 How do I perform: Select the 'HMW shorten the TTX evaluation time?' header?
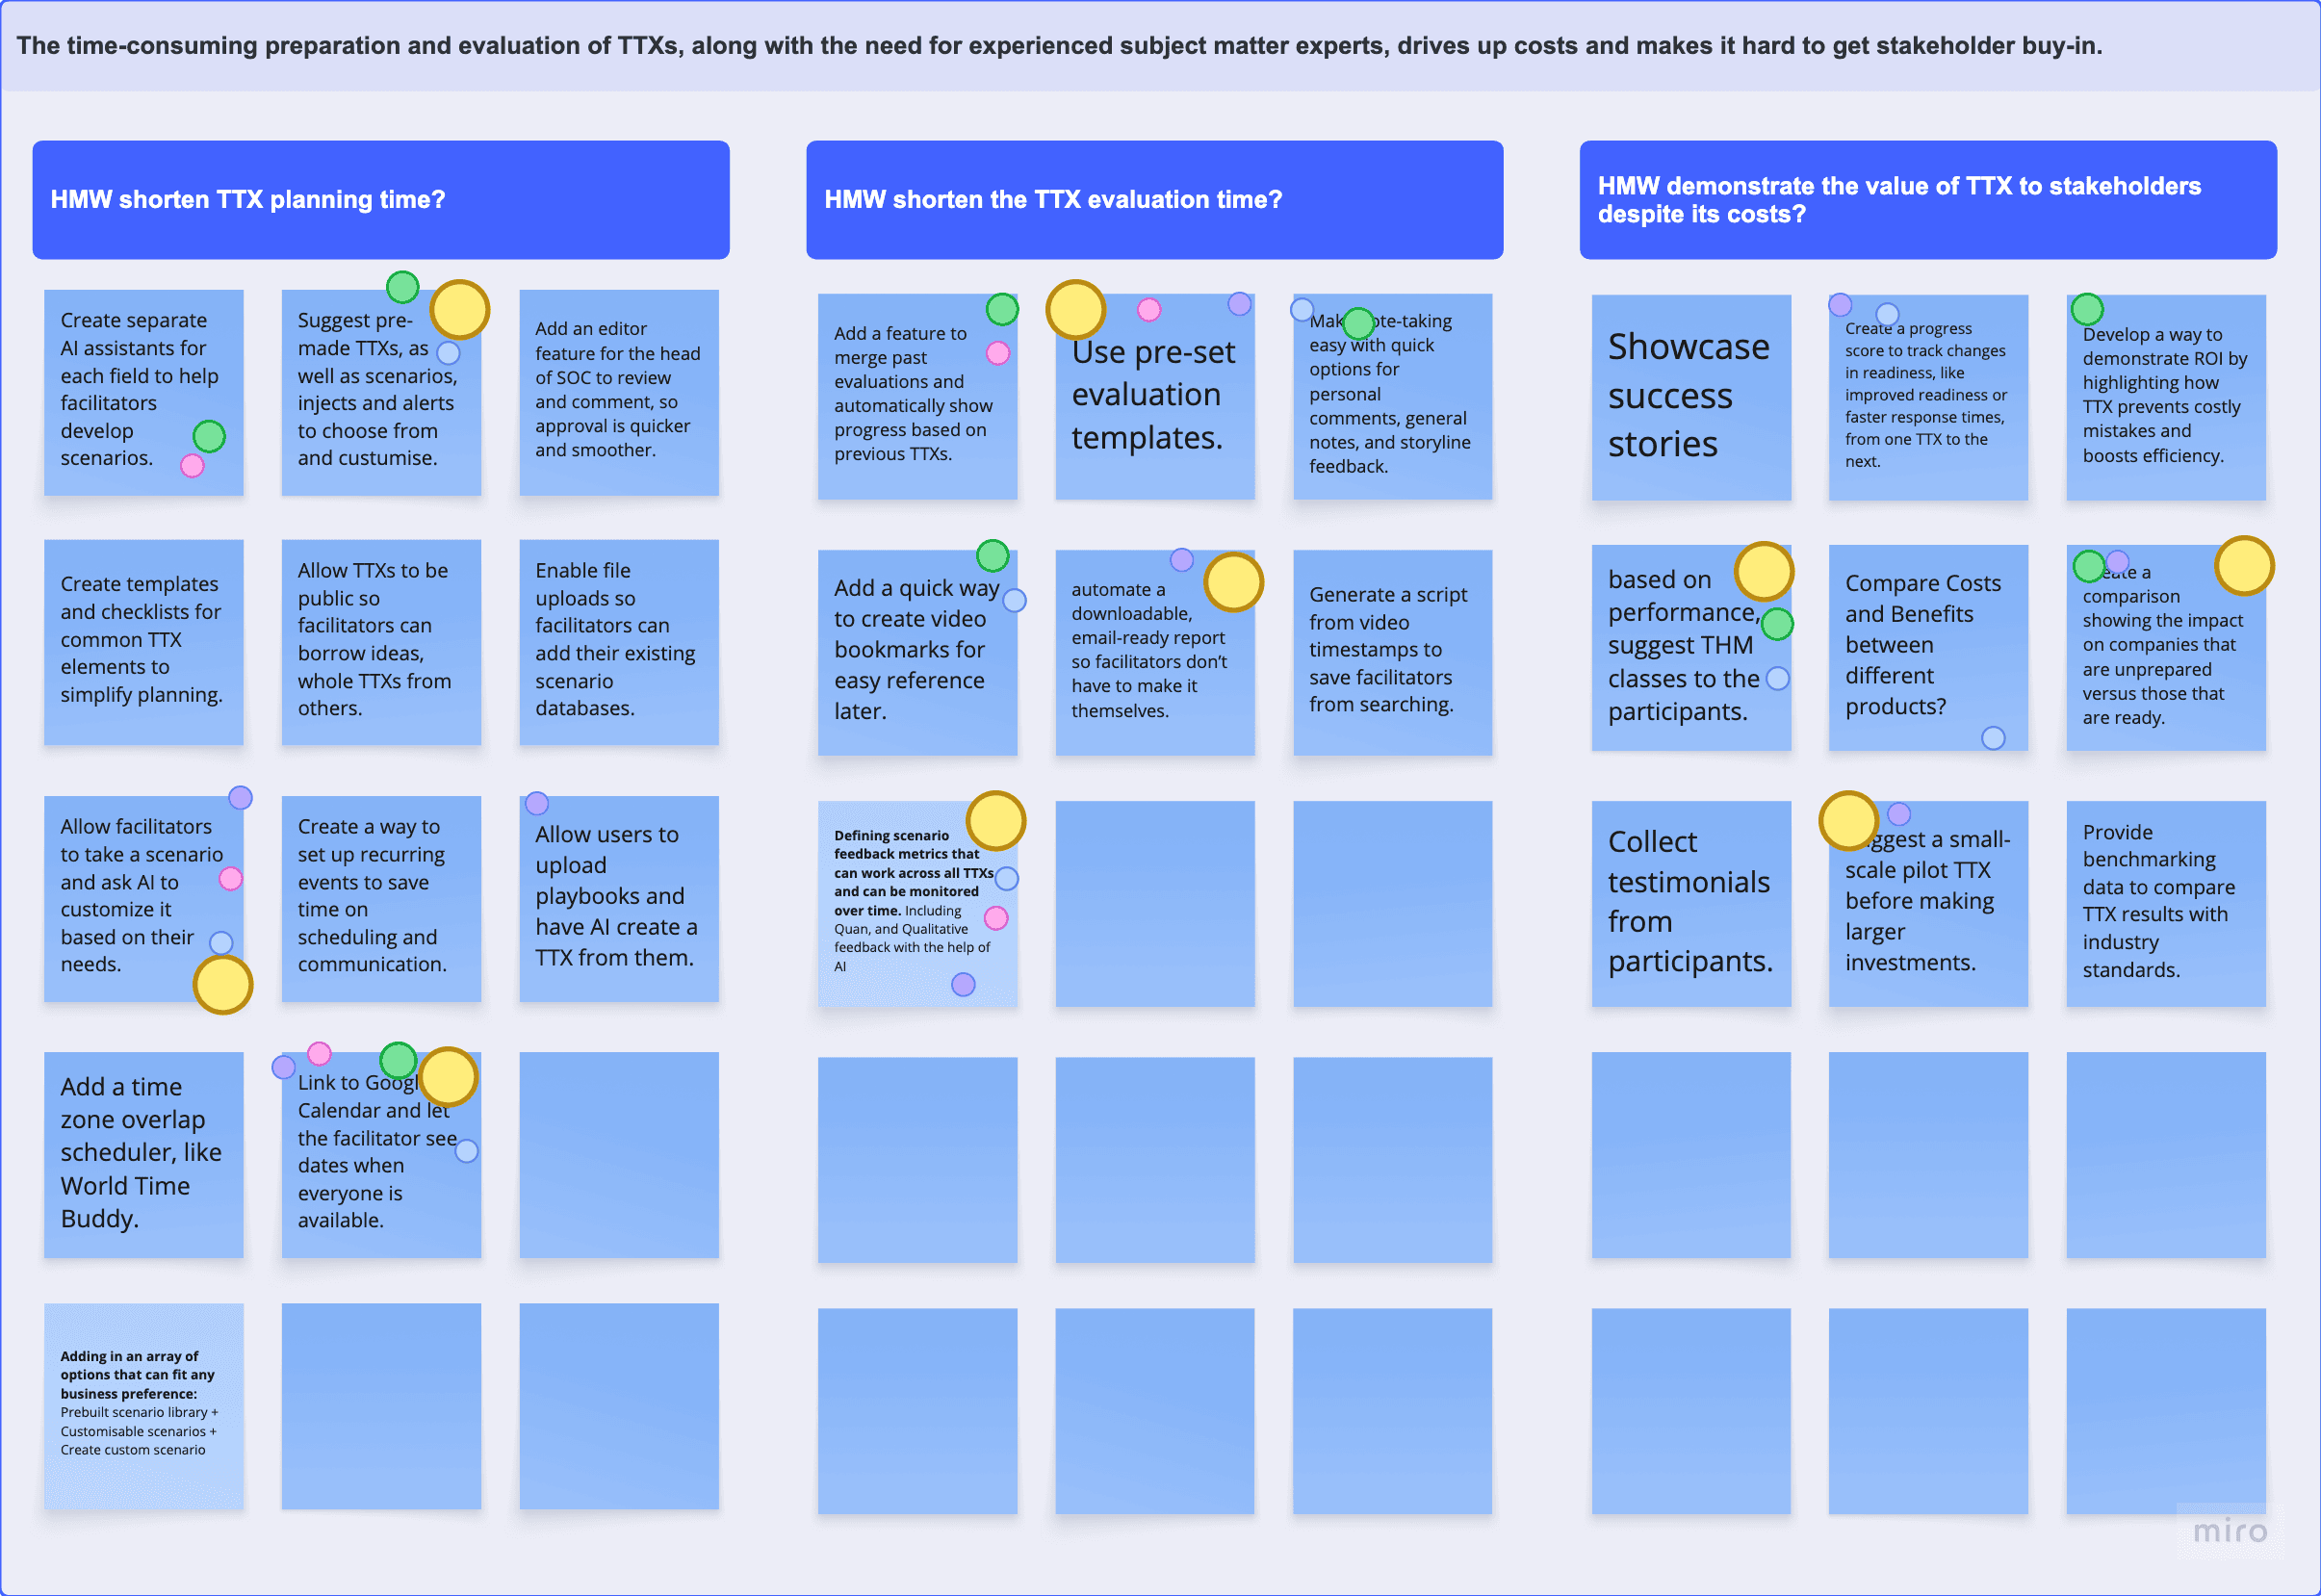pos(1153,199)
